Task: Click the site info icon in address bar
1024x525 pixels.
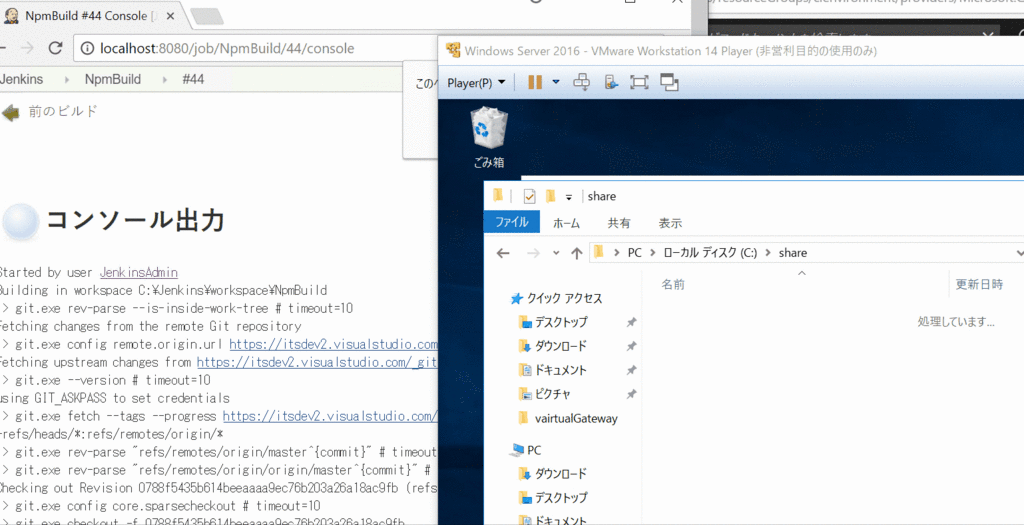Action: (88, 48)
